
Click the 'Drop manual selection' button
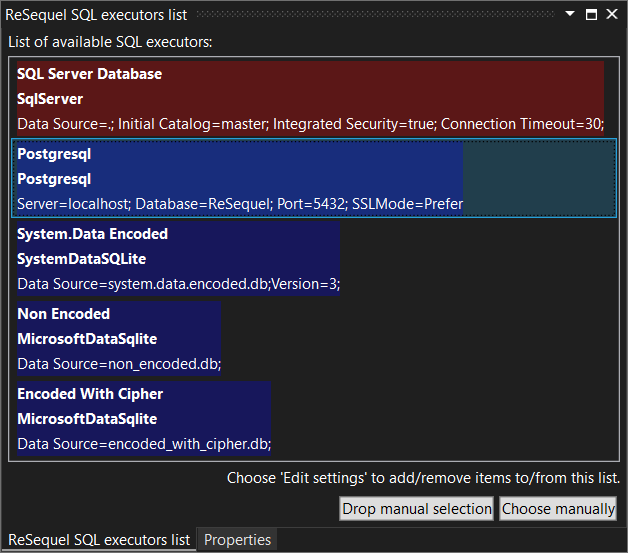tap(417, 509)
